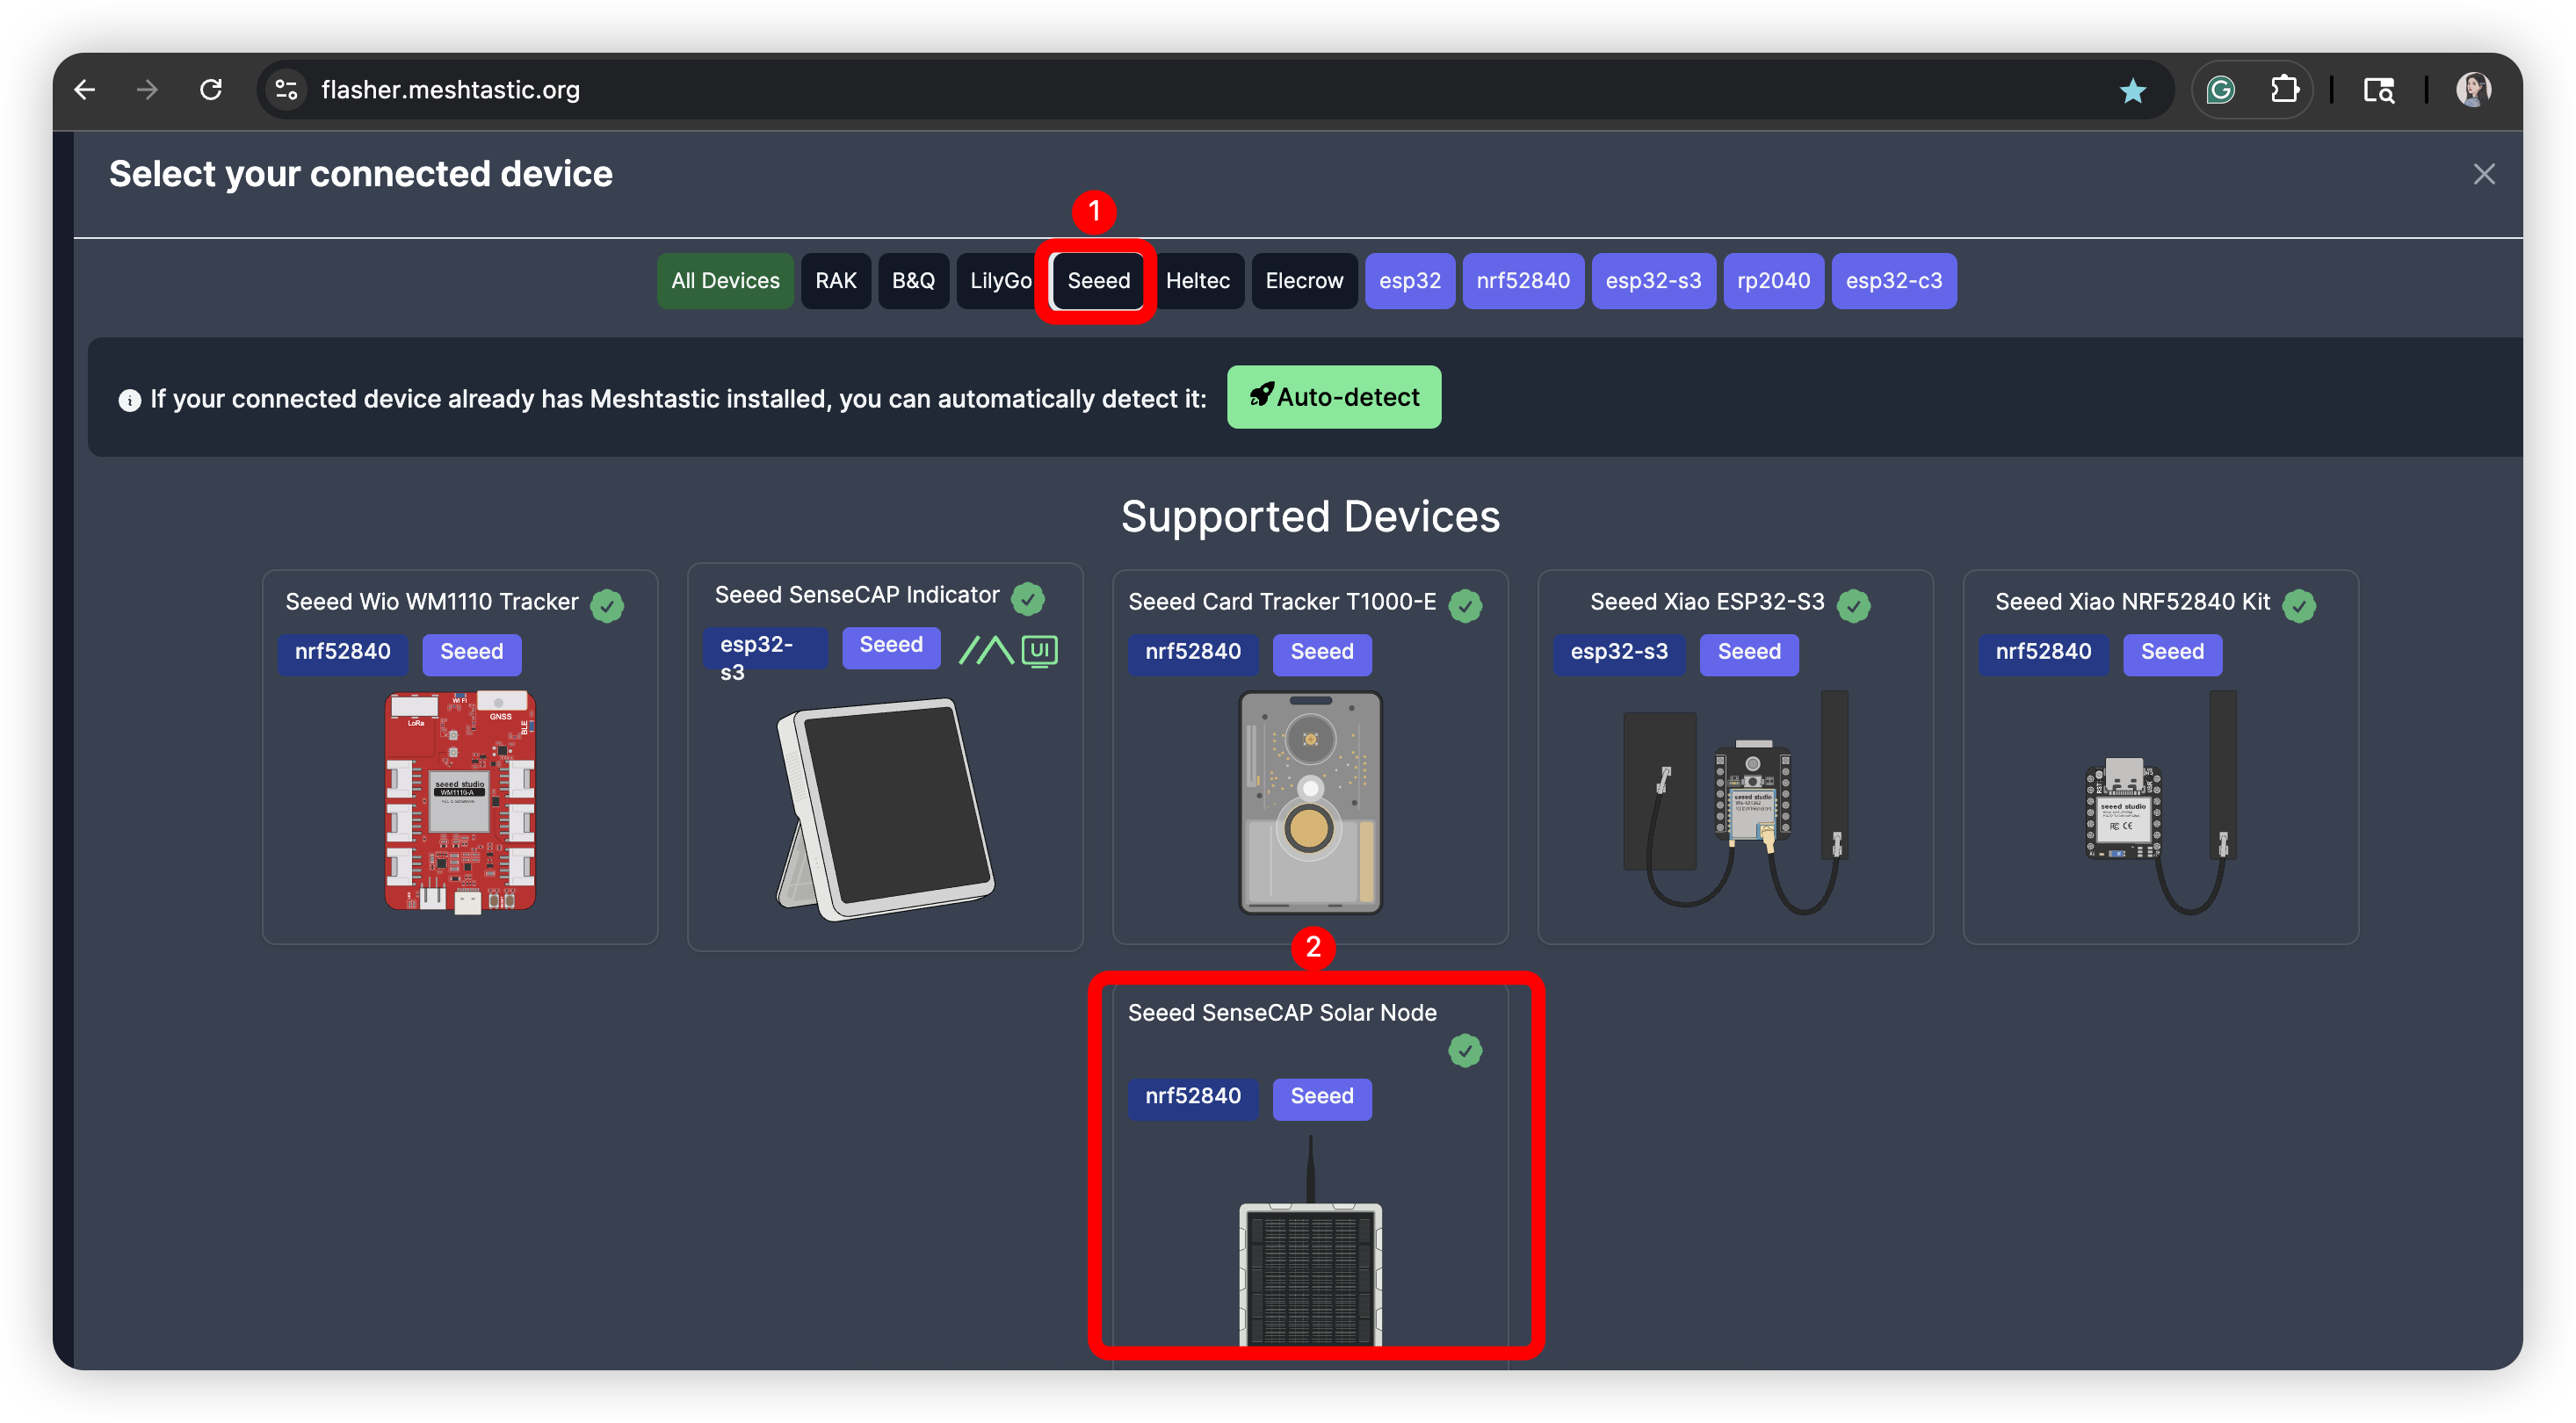Go back in browser history

click(85, 90)
